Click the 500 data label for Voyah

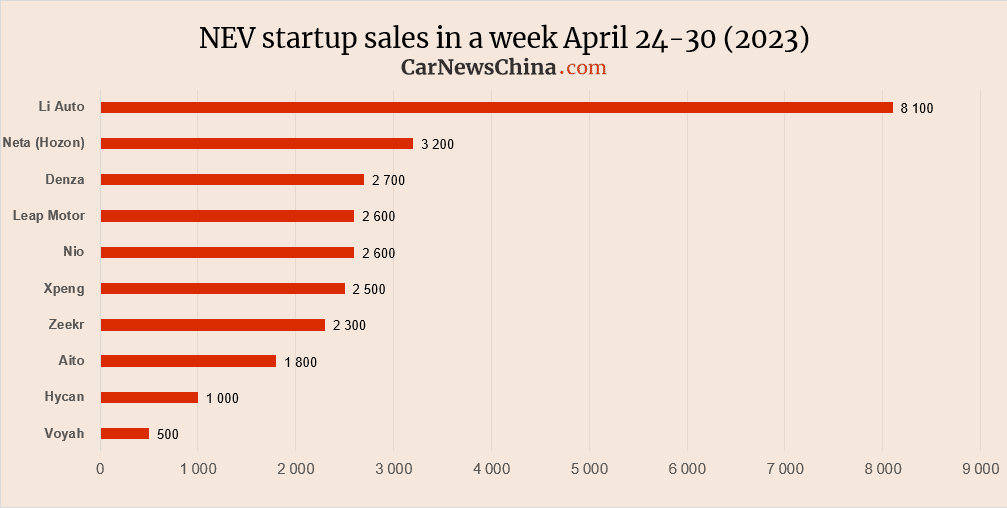click(x=168, y=434)
